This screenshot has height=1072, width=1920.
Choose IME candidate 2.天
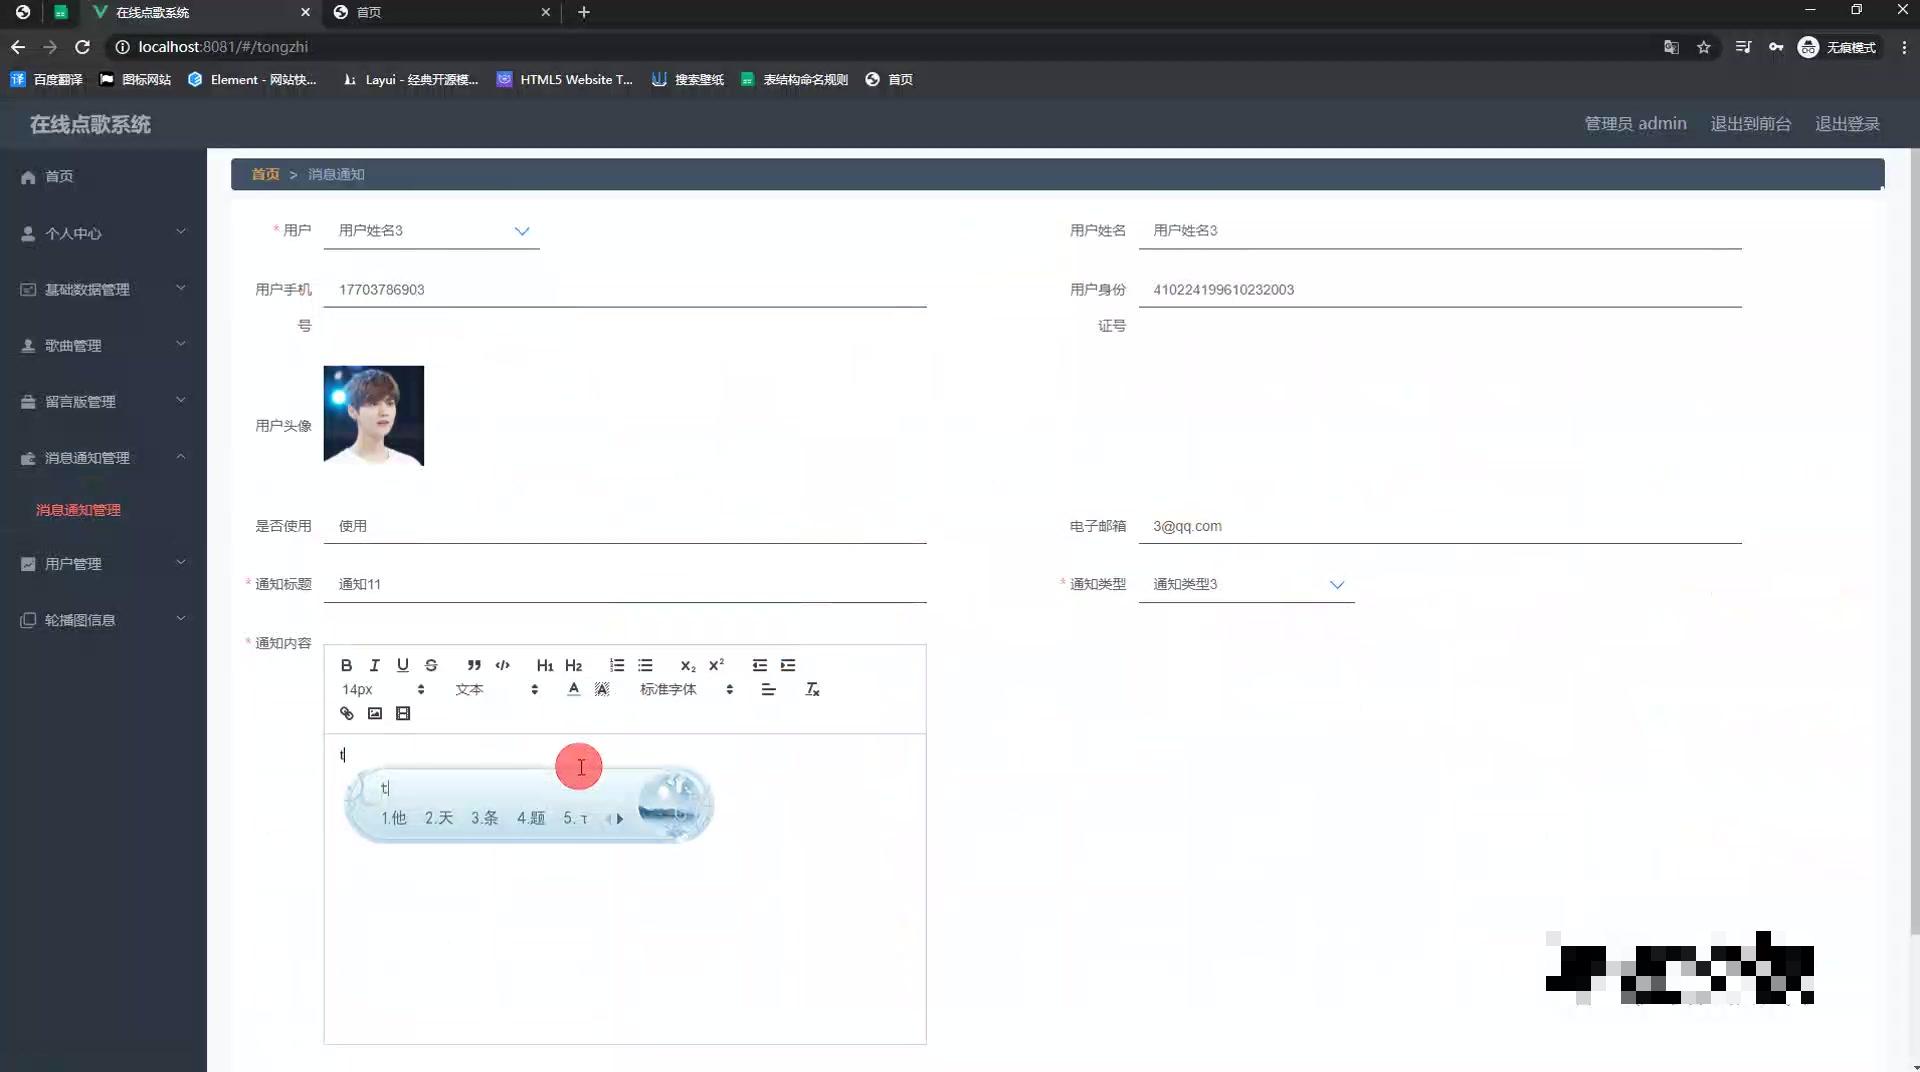(x=439, y=818)
